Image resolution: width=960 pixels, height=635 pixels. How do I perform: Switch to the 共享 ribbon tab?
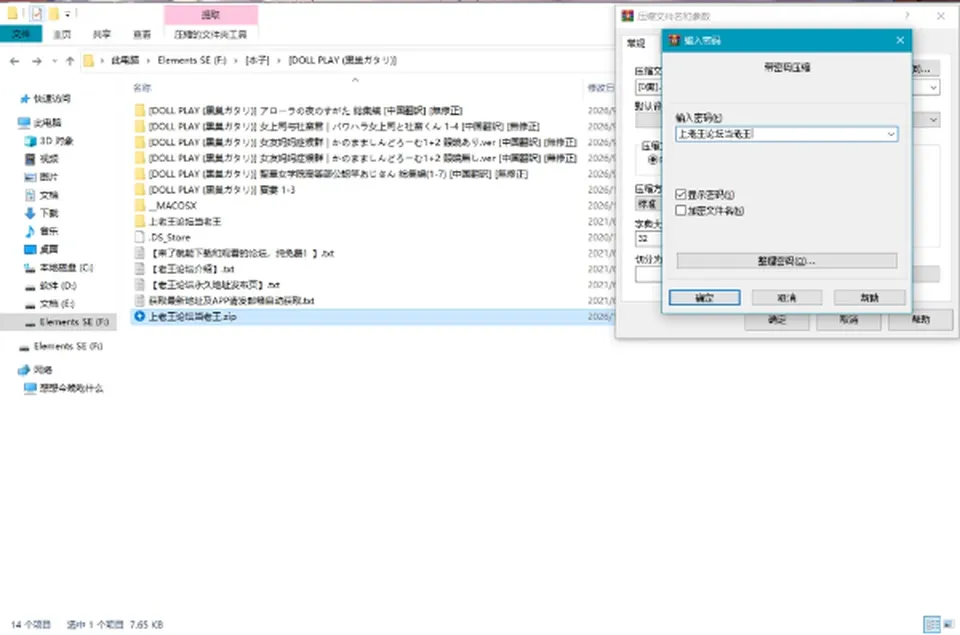tap(102, 34)
